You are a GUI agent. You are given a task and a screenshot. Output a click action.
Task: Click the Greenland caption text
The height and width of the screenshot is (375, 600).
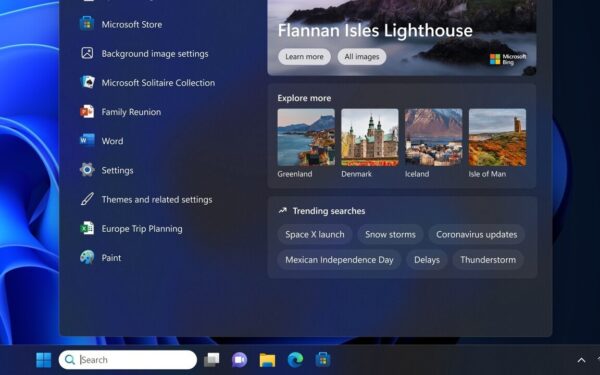(x=295, y=174)
